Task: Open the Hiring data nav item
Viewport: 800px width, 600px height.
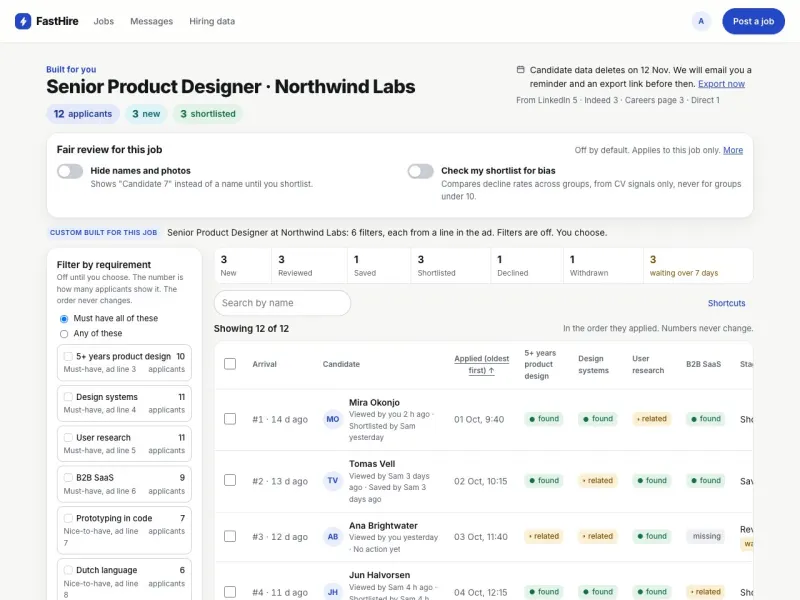Action: pyautogui.click(x=212, y=21)
